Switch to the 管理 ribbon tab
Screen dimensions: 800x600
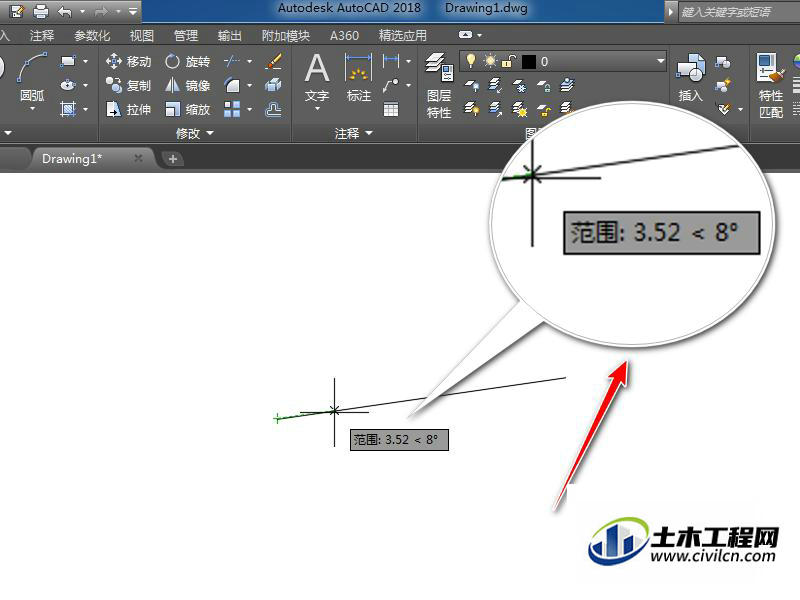tap(186, 36)
